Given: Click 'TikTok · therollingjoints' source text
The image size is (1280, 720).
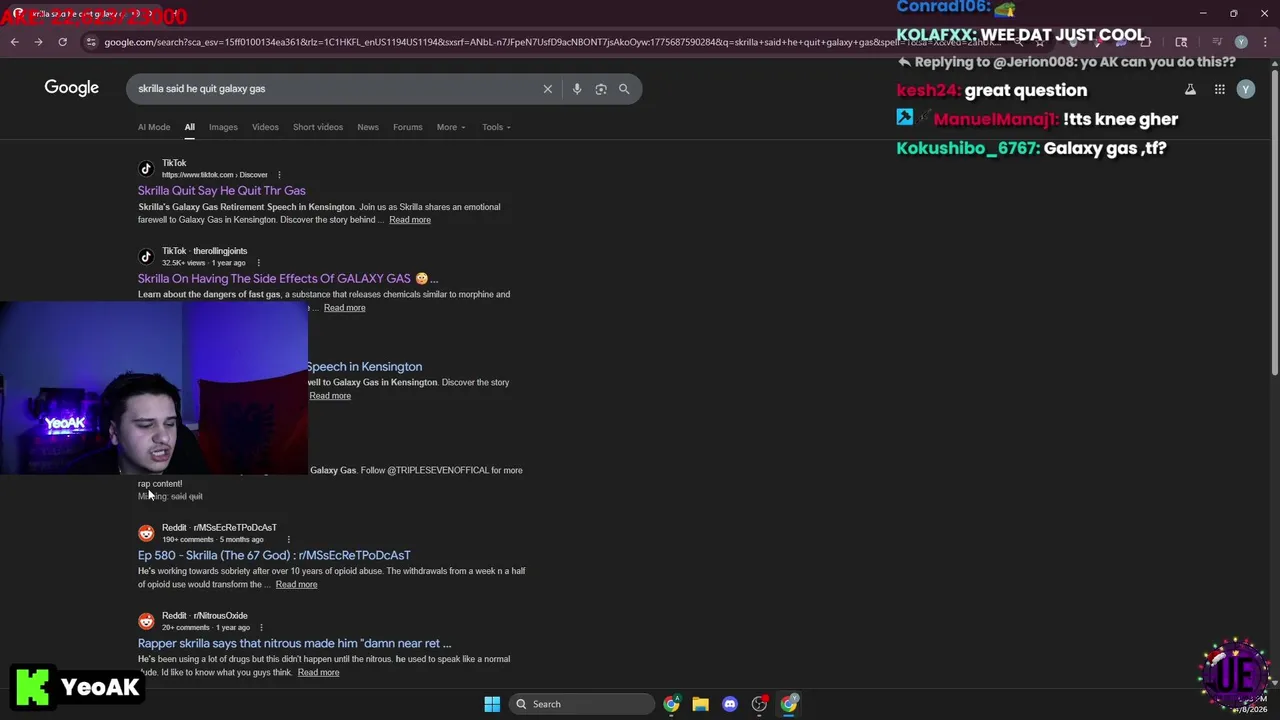Looking at the screenshot, I should pyautogui.click(x=204, y=251).
